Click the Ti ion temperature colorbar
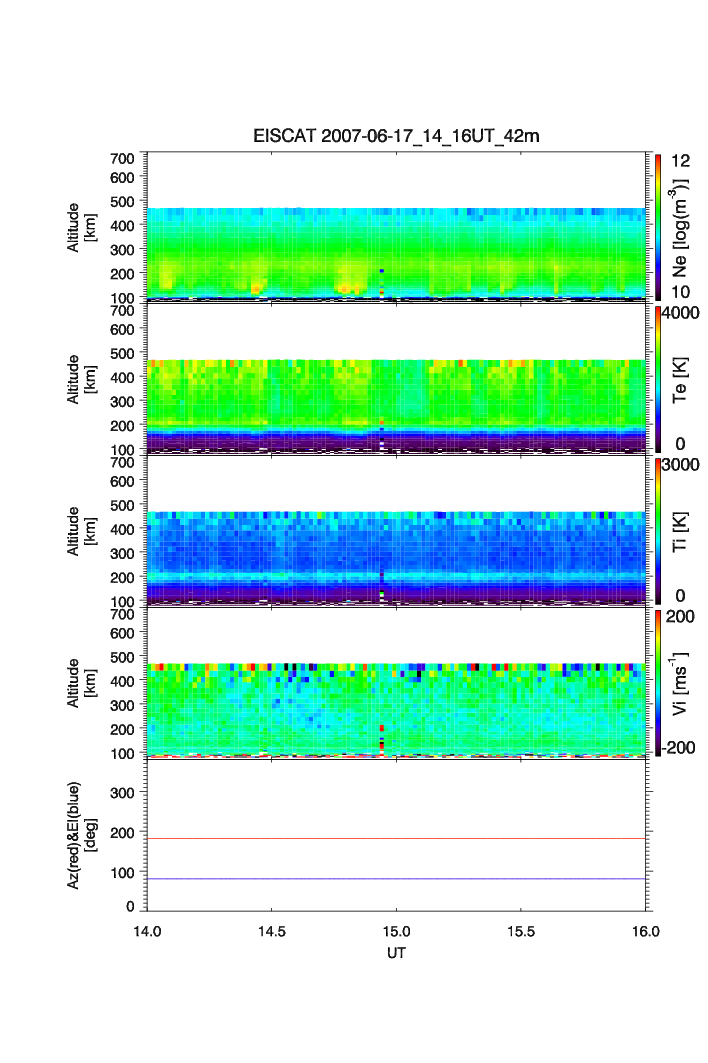Viewport: 708px width, 1063px height. point(658,530)
